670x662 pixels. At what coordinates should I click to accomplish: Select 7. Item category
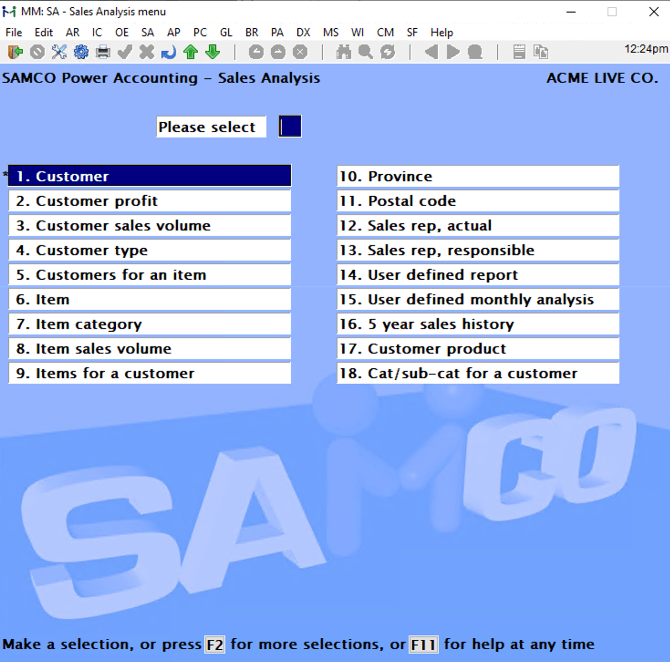pyautogui.click(x=150, y=324)
